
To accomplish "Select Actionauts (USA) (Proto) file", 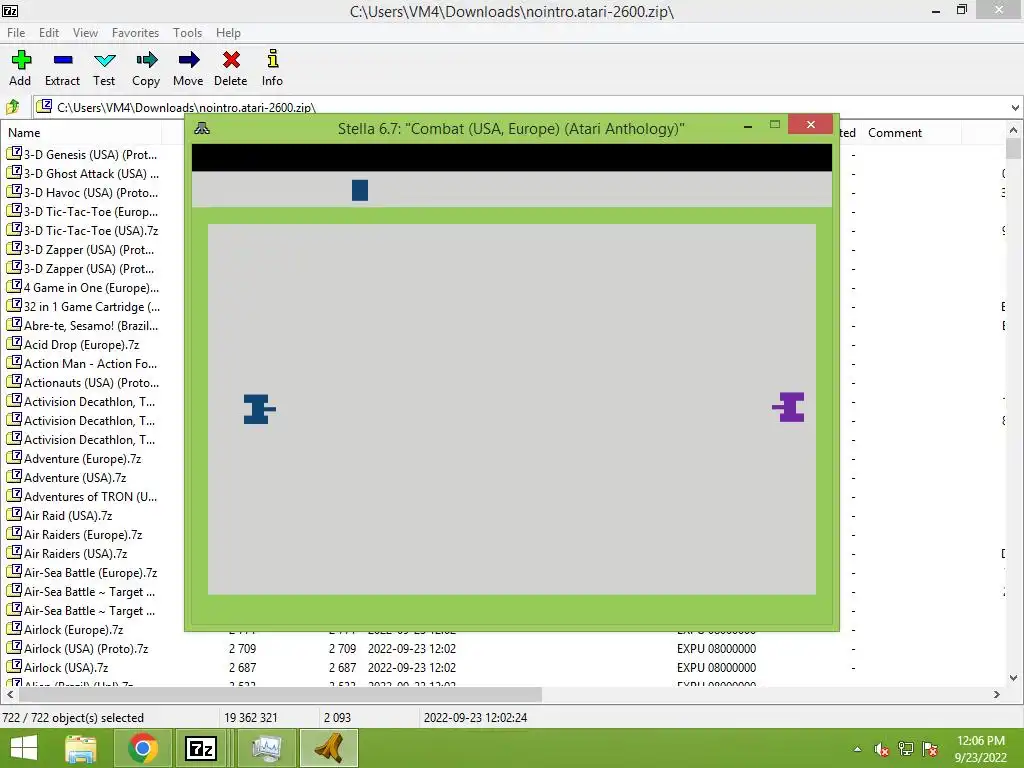I will pyautogui.click(x=91, y=383).
